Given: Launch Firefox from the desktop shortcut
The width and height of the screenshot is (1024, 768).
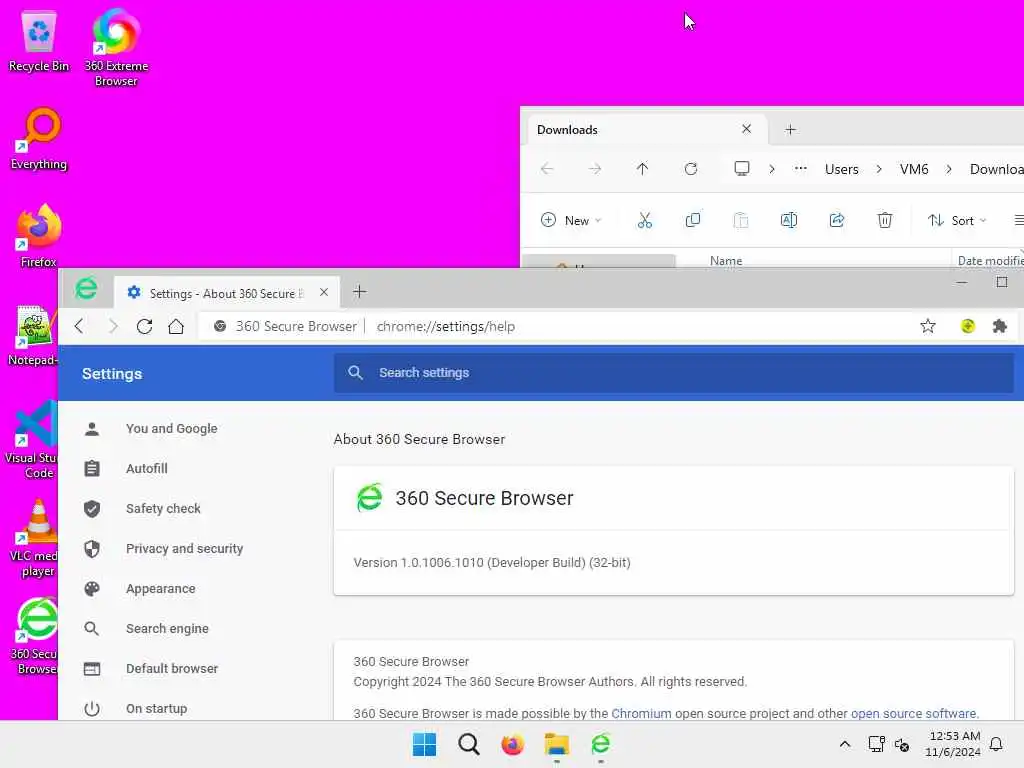Looking at the screenshot, I should 39,236.
